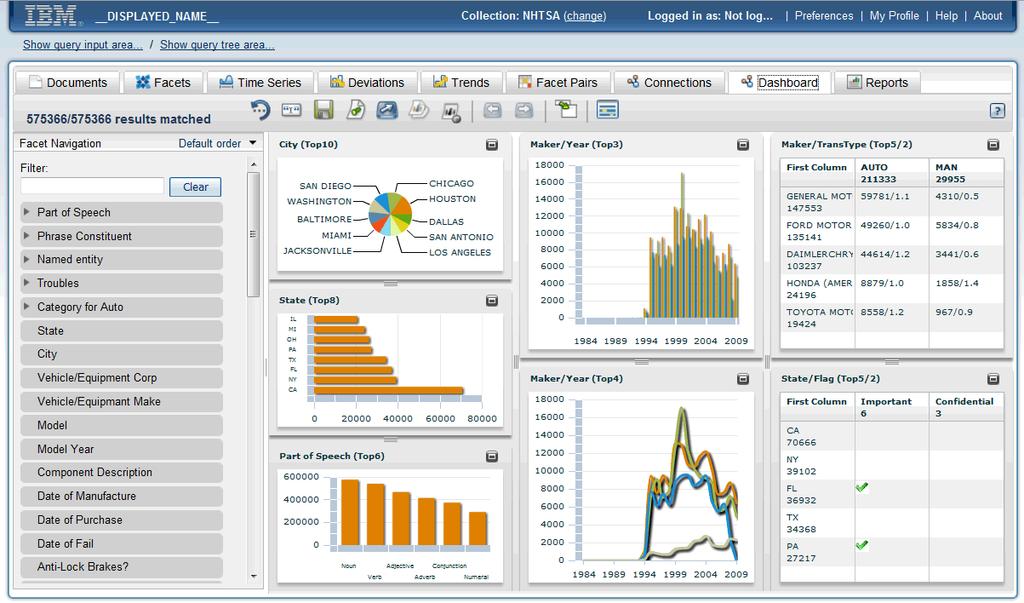Select the Dashboard tab
Viewport: 1024px width, 603px height.
click(x=779, y=82)
